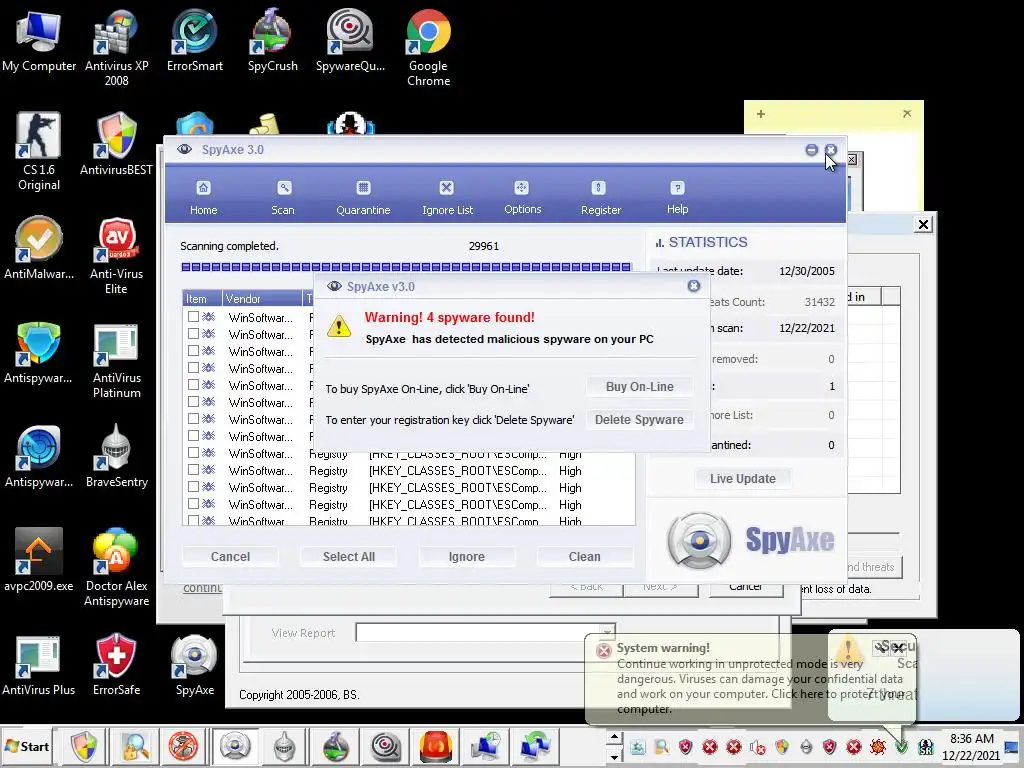Expand the View Report dropdown in background window
This screenshot has width=1024, height=768.
(608, 632)
